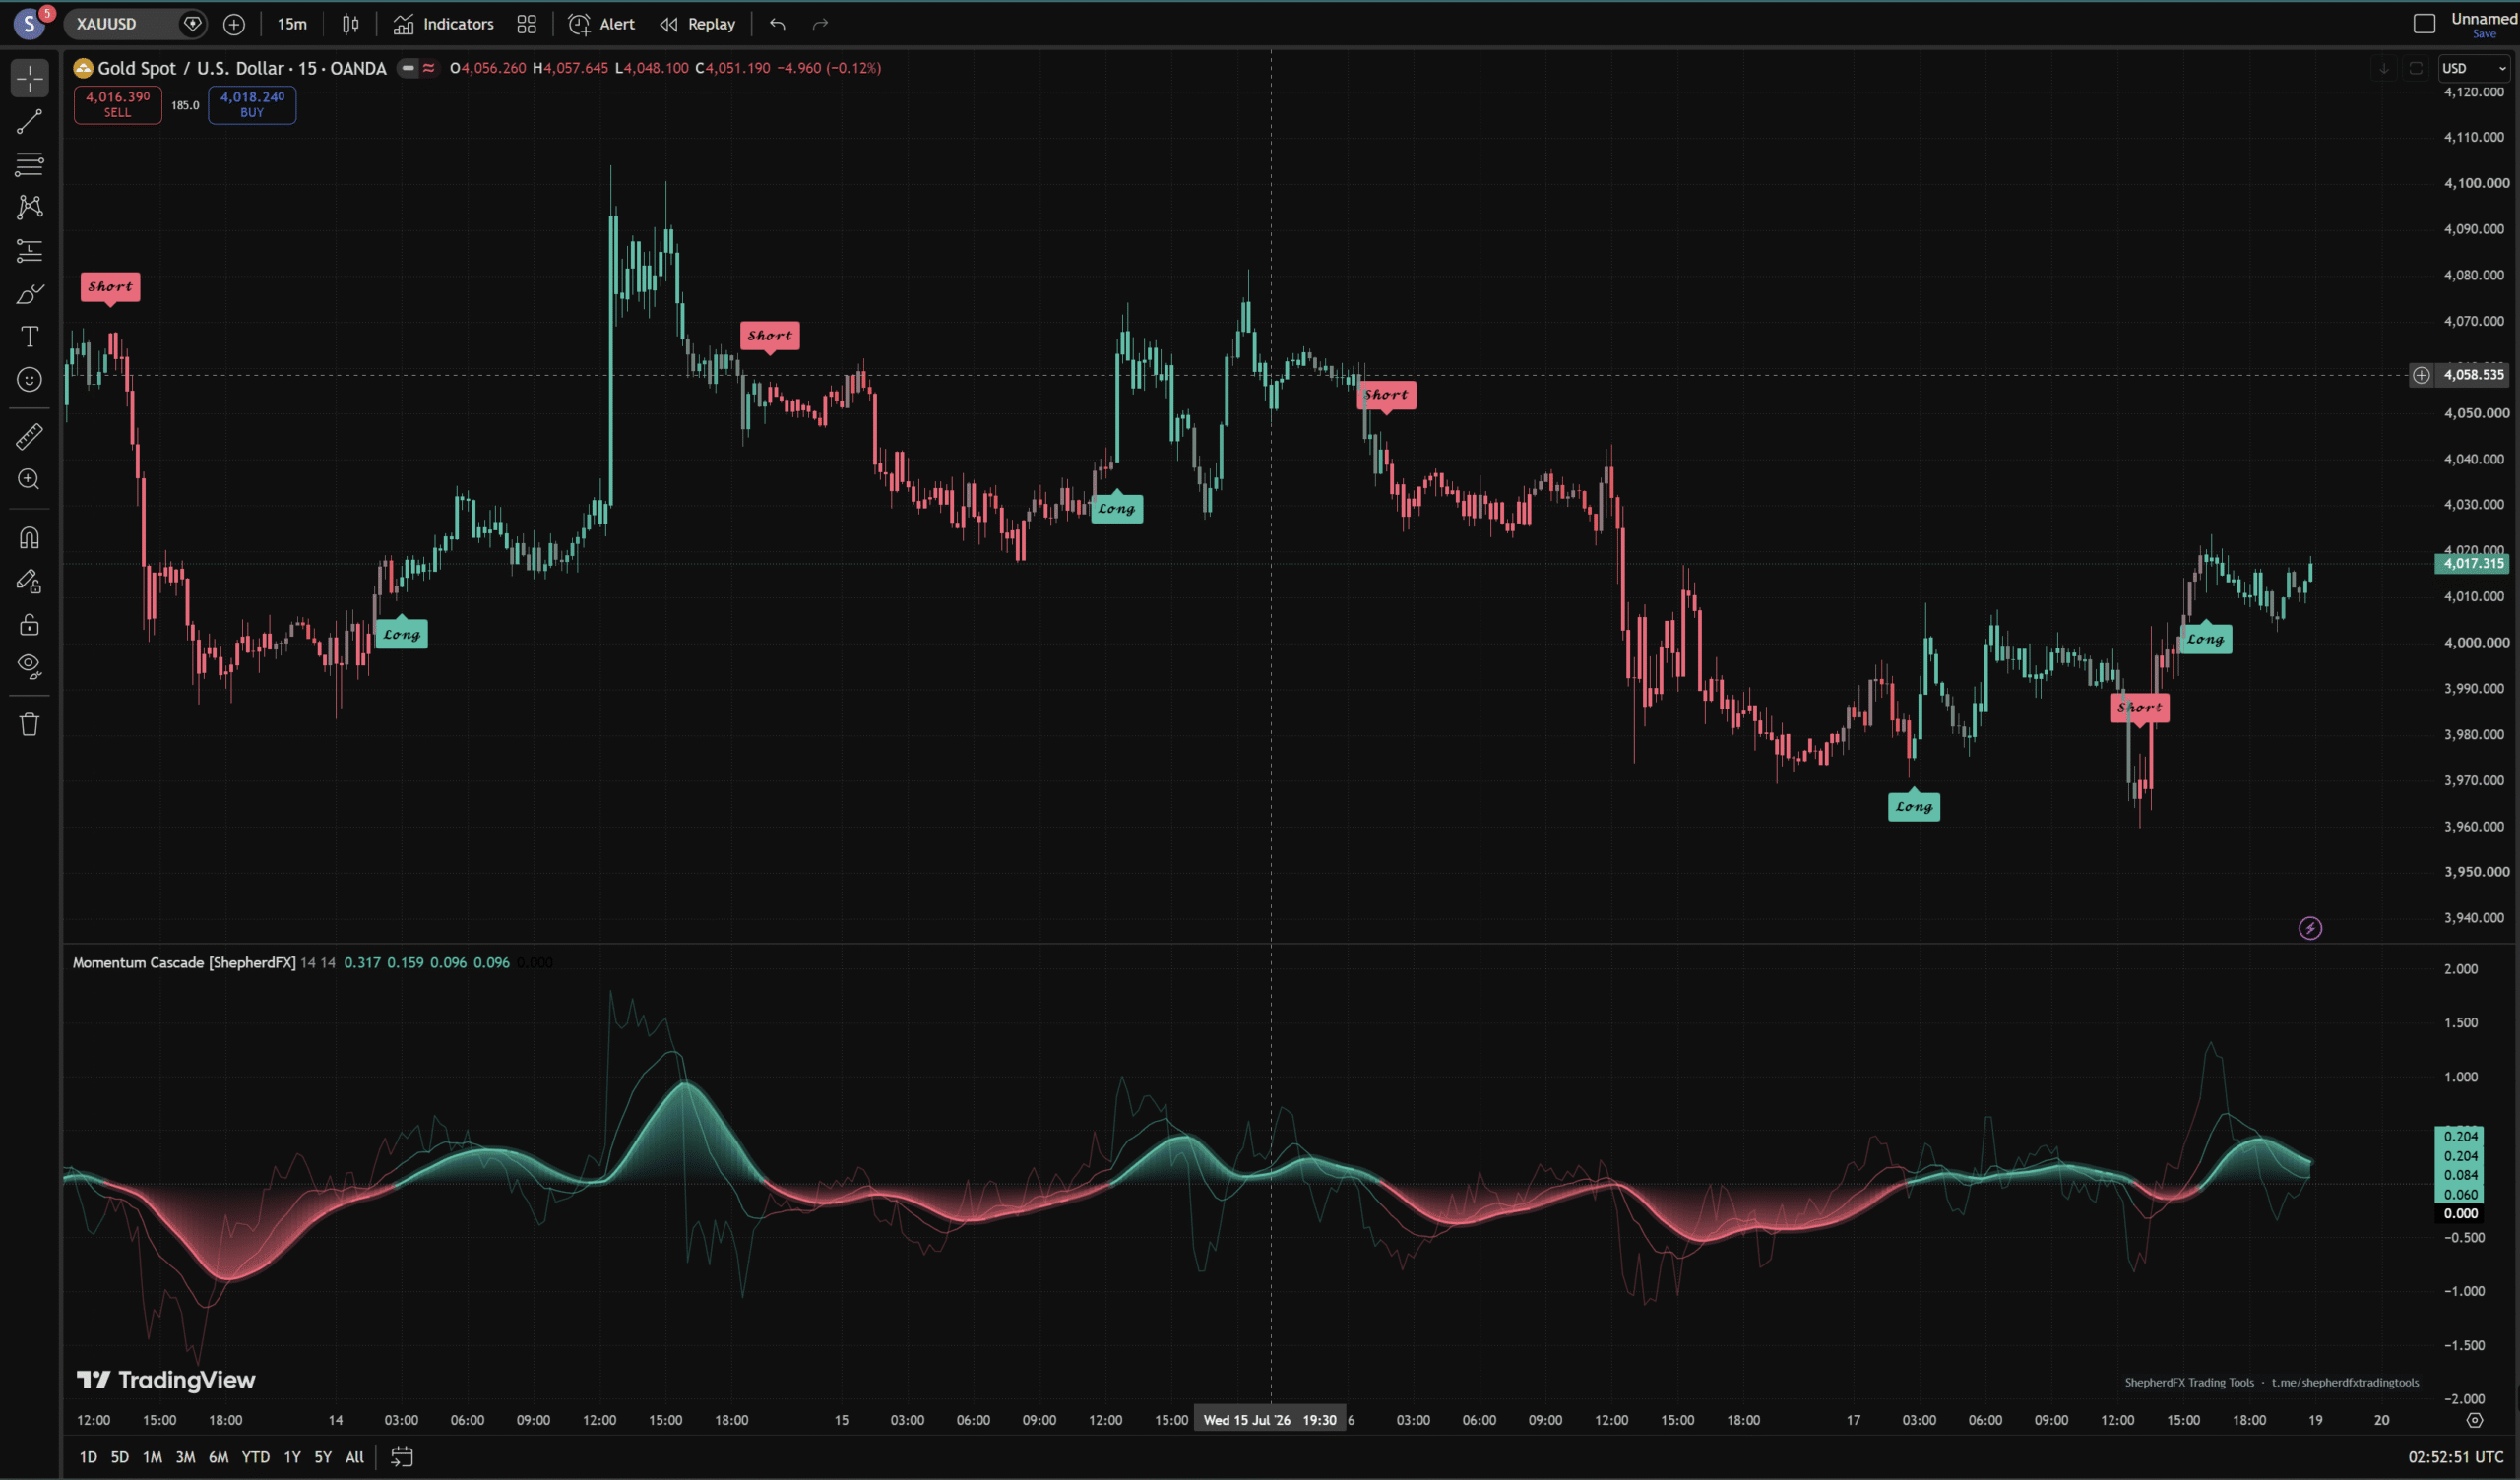Image resolution: width=2520 pixels, height=1480 pixels.
Task: Open the USD currency dropdown
Action: click(x=2474, y=68)
